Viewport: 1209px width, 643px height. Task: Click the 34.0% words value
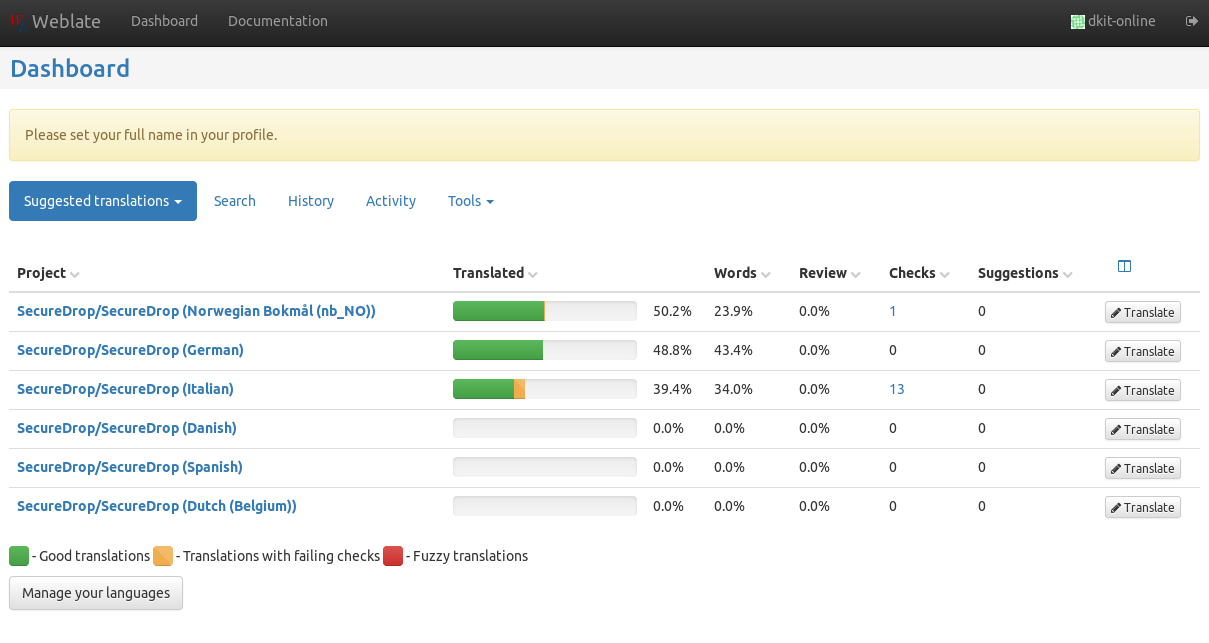[x=733, y=389]
